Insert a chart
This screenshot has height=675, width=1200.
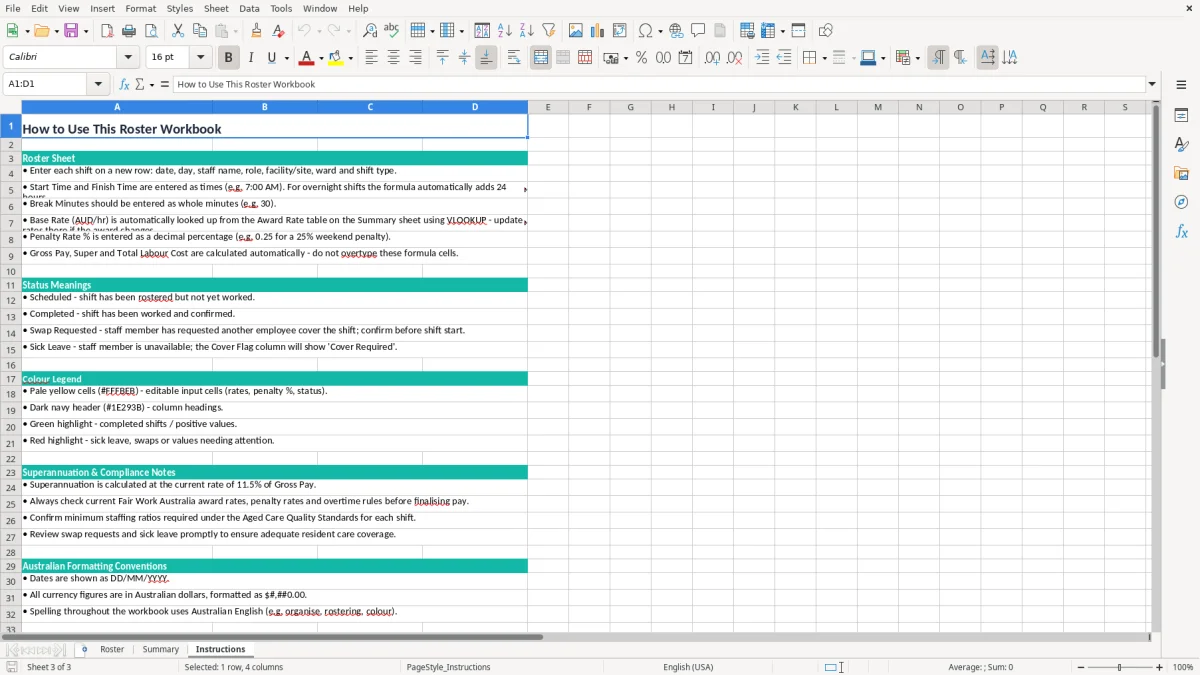[598, 31]
